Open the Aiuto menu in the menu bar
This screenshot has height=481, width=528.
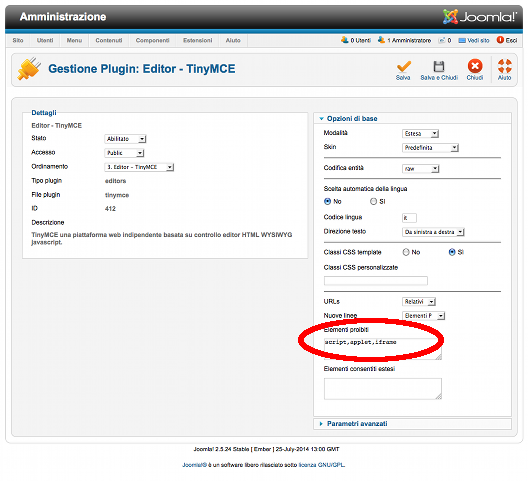[x=233, y=40]
